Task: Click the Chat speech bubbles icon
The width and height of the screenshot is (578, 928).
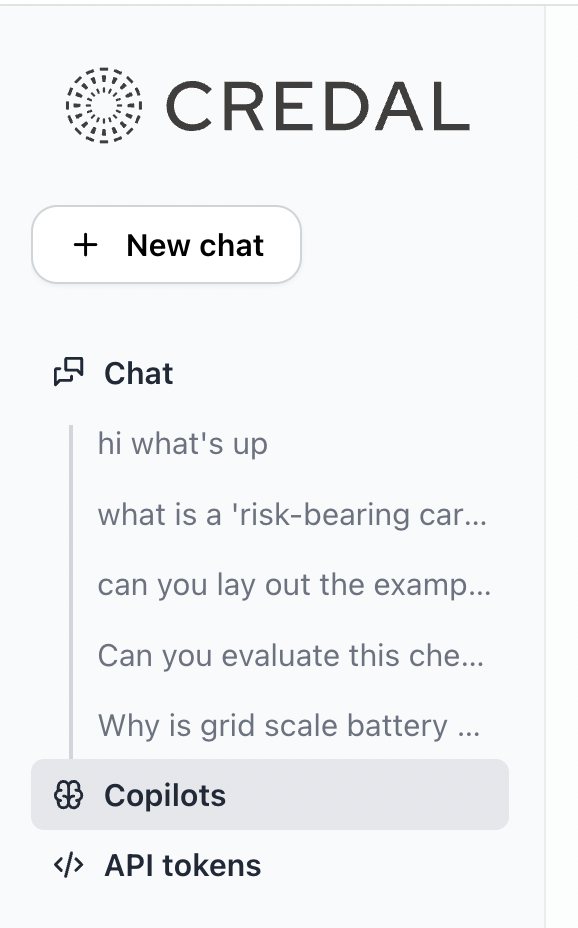Action: (x=69, y=372)
